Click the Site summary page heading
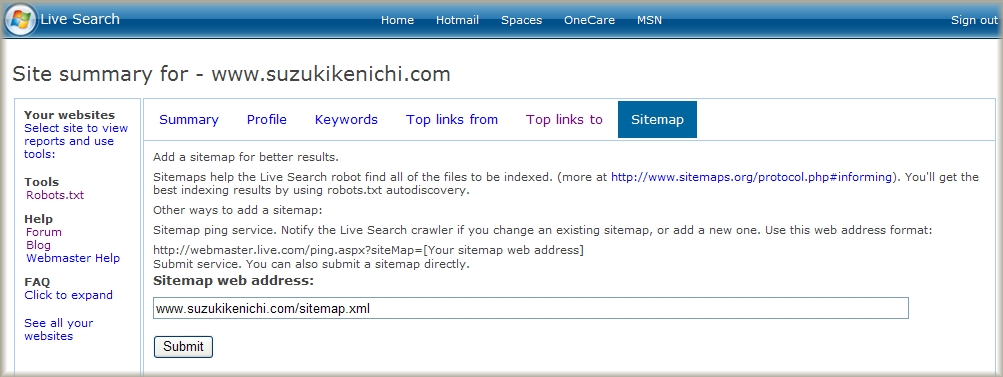 click(232, 74)
